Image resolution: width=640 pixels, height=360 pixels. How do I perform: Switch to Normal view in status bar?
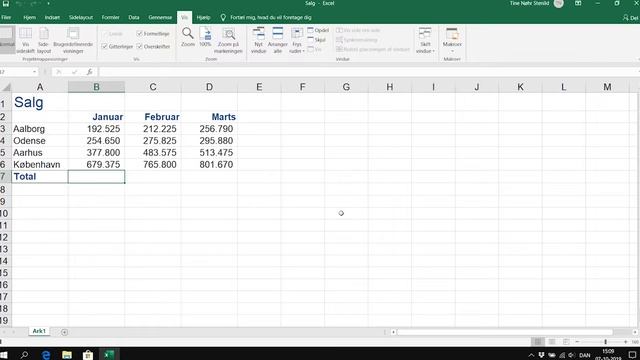pyautogui.click(x=538, y=342)
